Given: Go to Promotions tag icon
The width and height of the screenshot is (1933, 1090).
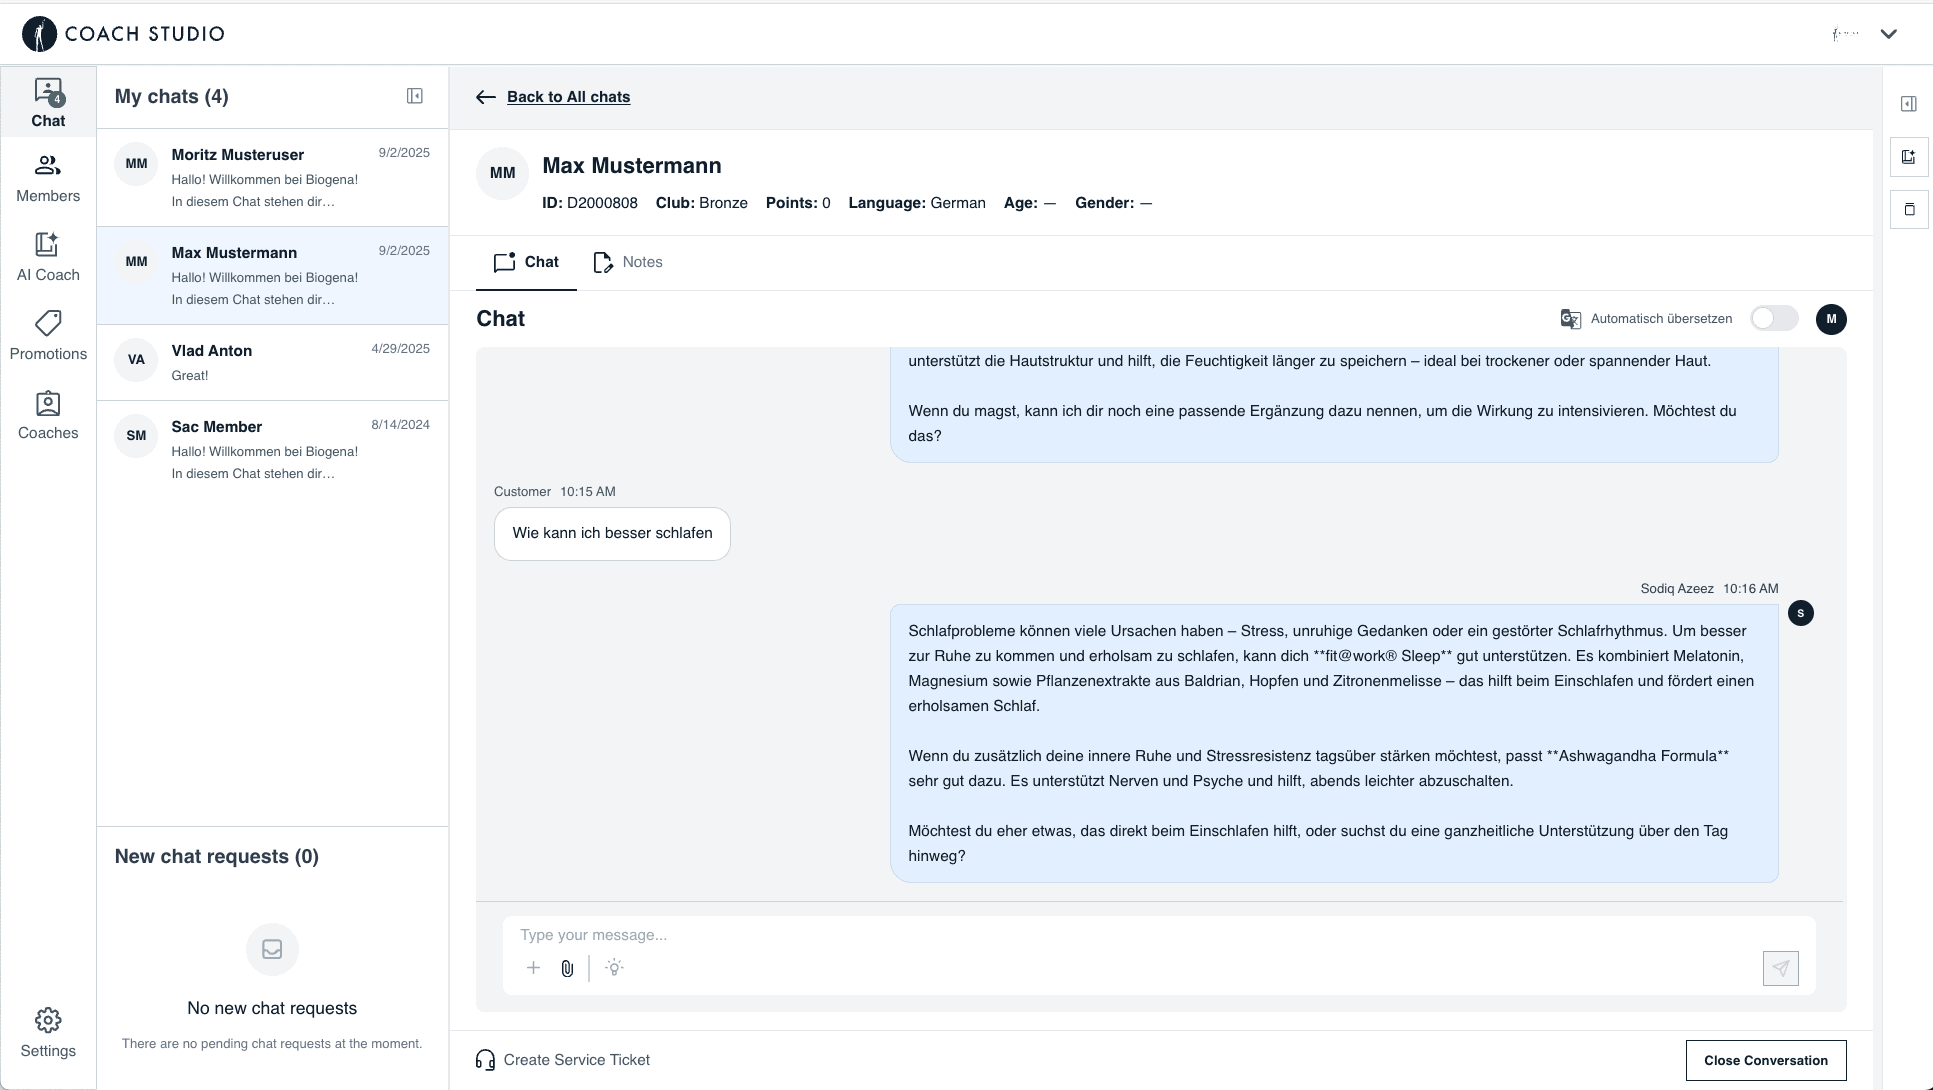Looking at the screenshot, I should tap(48, 323).
